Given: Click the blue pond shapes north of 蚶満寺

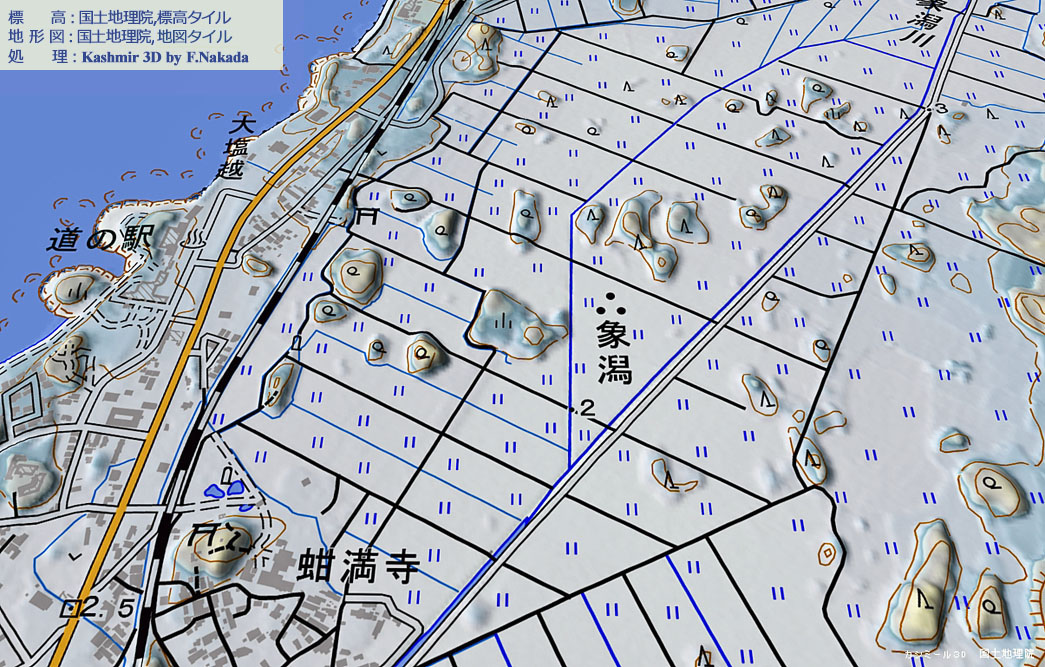Looking at the screenshot, I should [223, 490].
